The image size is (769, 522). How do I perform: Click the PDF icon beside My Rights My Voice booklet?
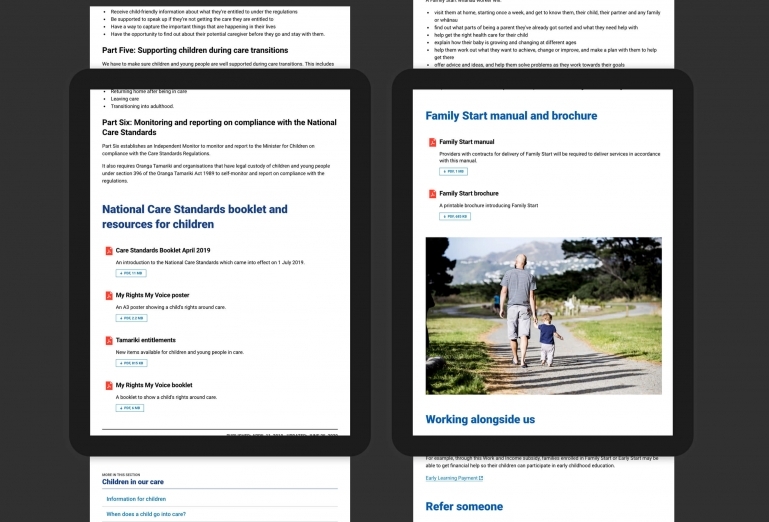tap(109, 386)
